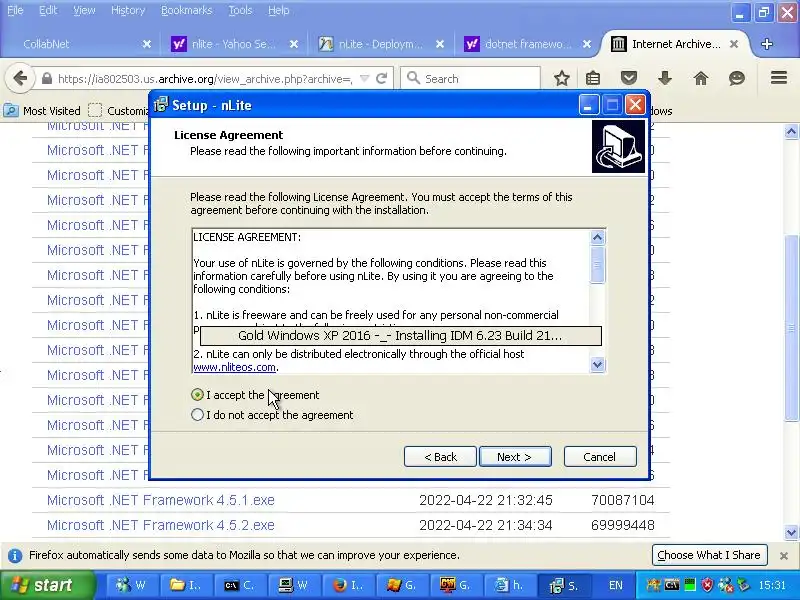
Task: Switch to Firefox taskbar button
Action: point(349,585)
